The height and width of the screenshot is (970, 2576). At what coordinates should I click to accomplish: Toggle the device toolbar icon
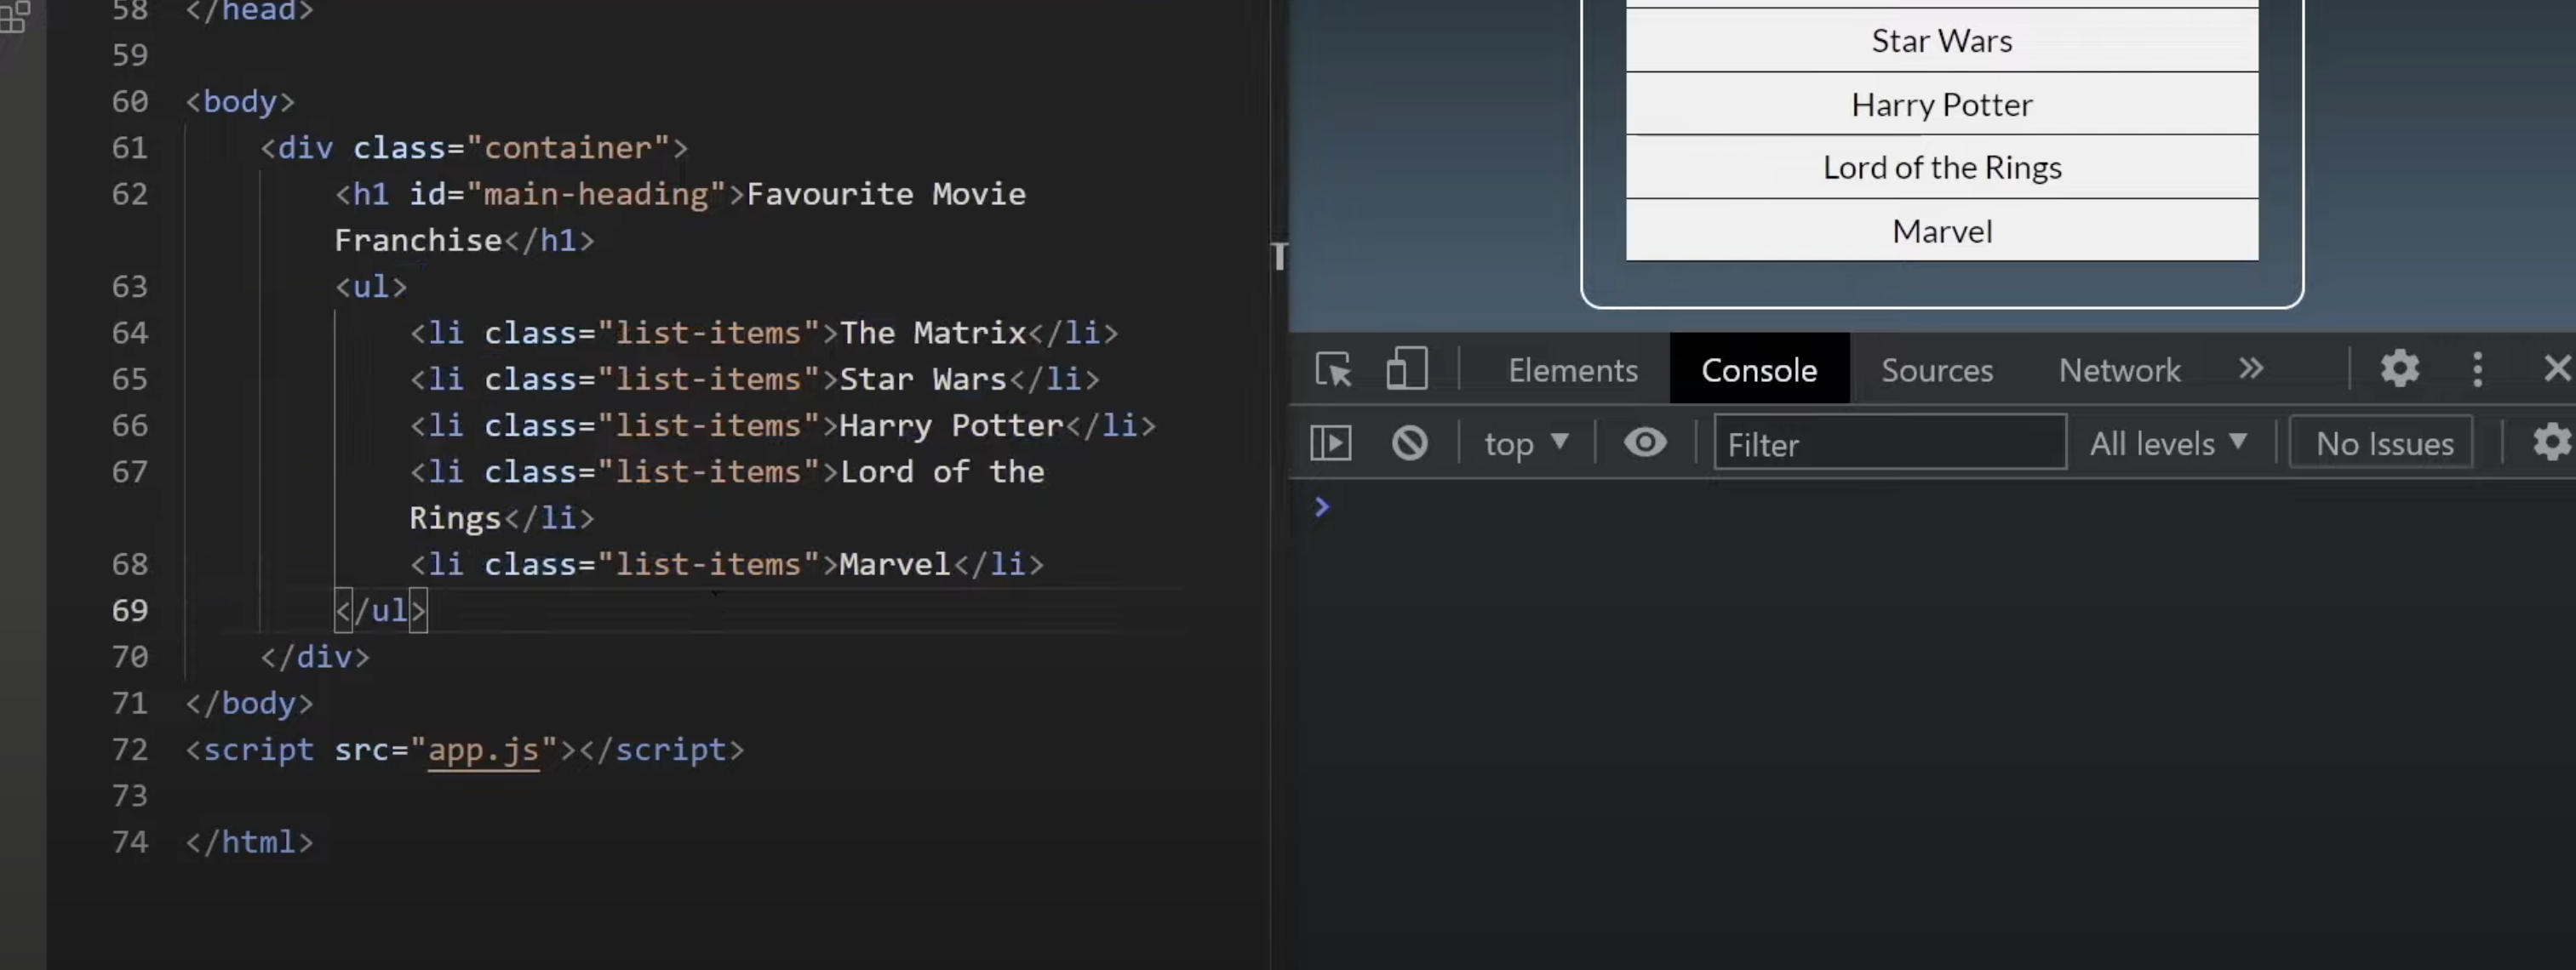tap(1406, 369)
